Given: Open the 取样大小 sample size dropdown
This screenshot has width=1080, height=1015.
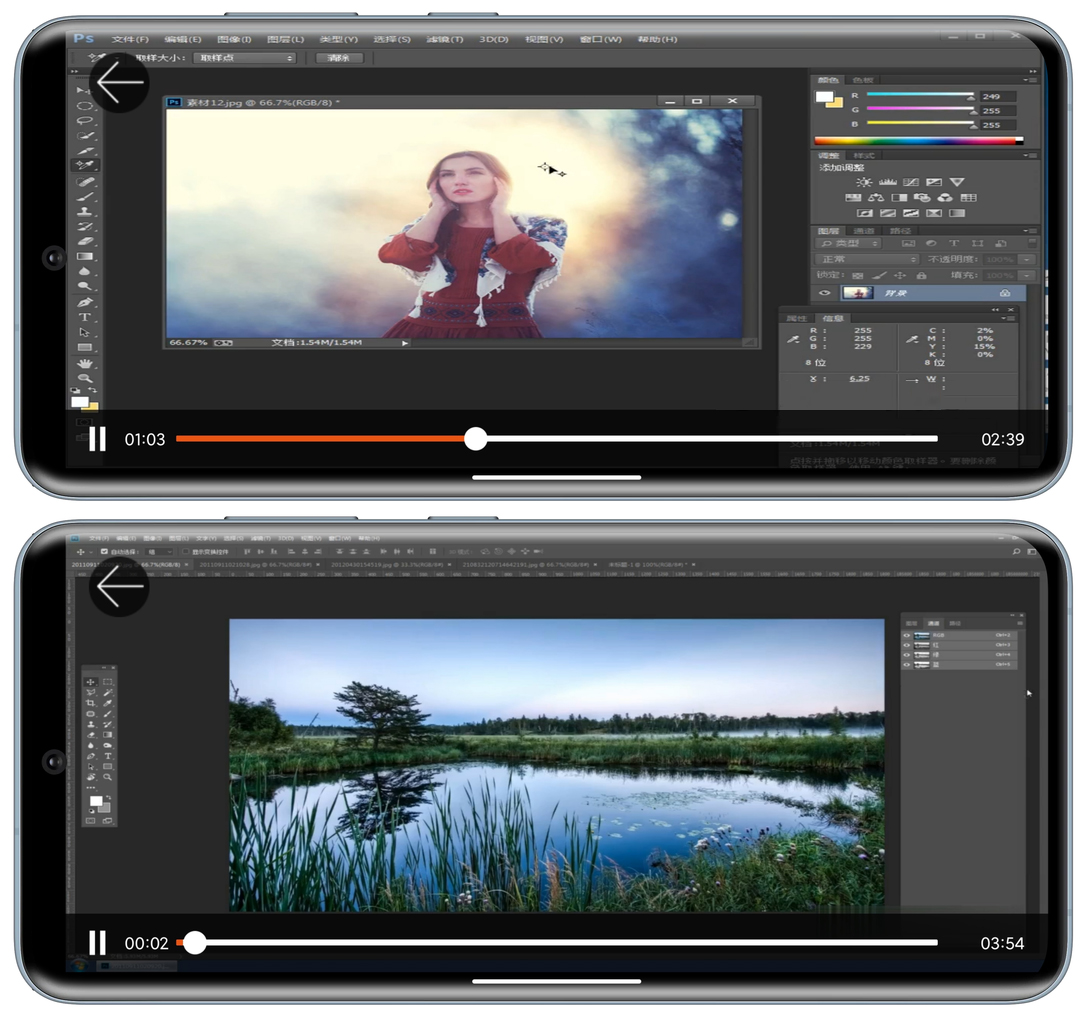Looking at the screenshot, I should (x=245, y=58).
